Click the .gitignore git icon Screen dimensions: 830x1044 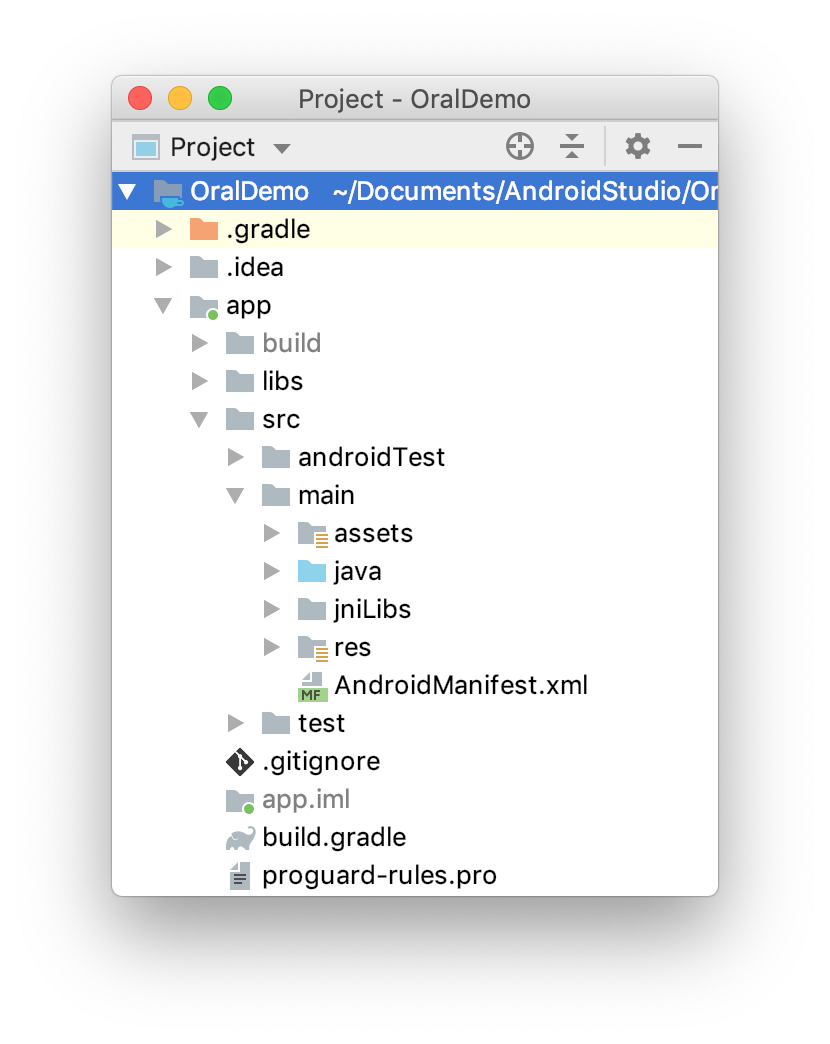240,762
